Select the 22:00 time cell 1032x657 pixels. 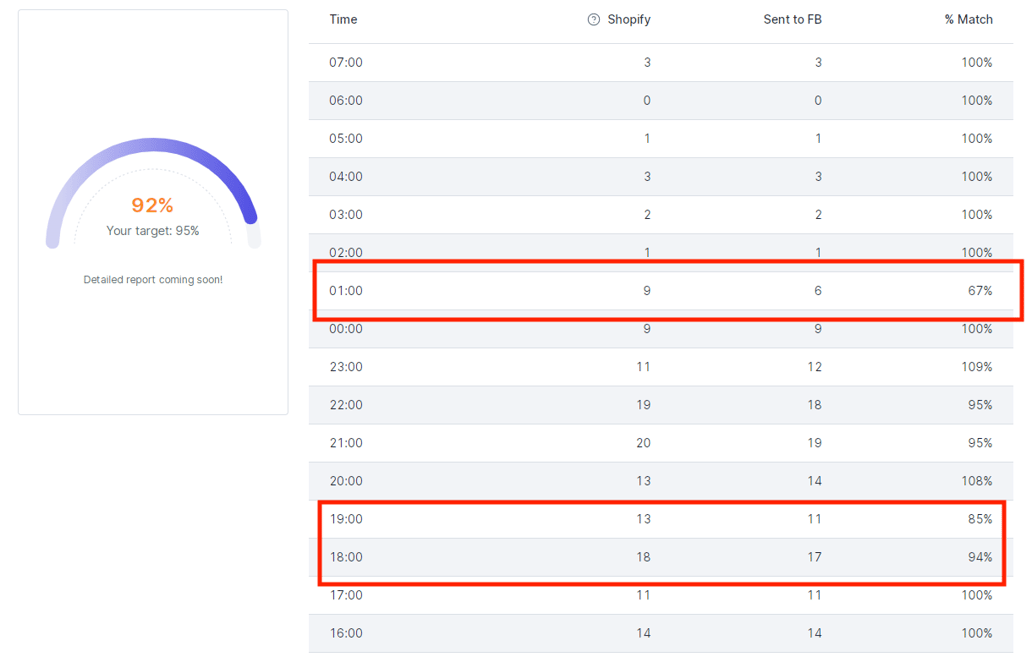click(x=346, y=405)
